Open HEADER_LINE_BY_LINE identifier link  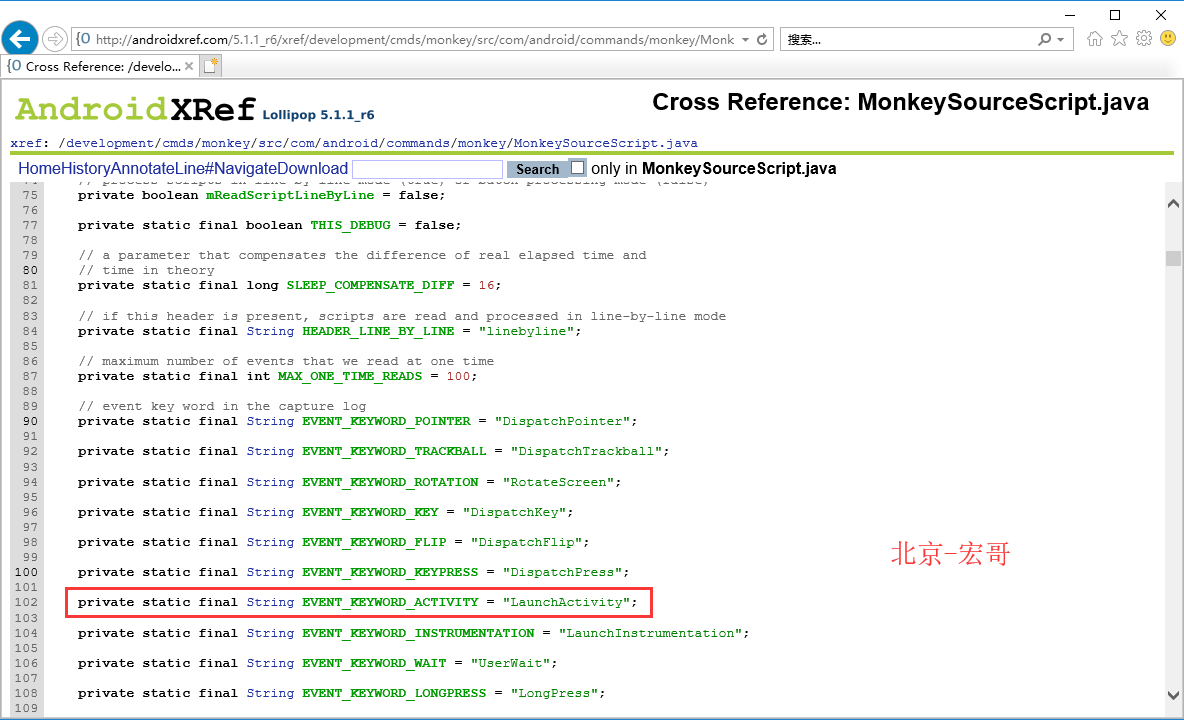tap(378, 331)
